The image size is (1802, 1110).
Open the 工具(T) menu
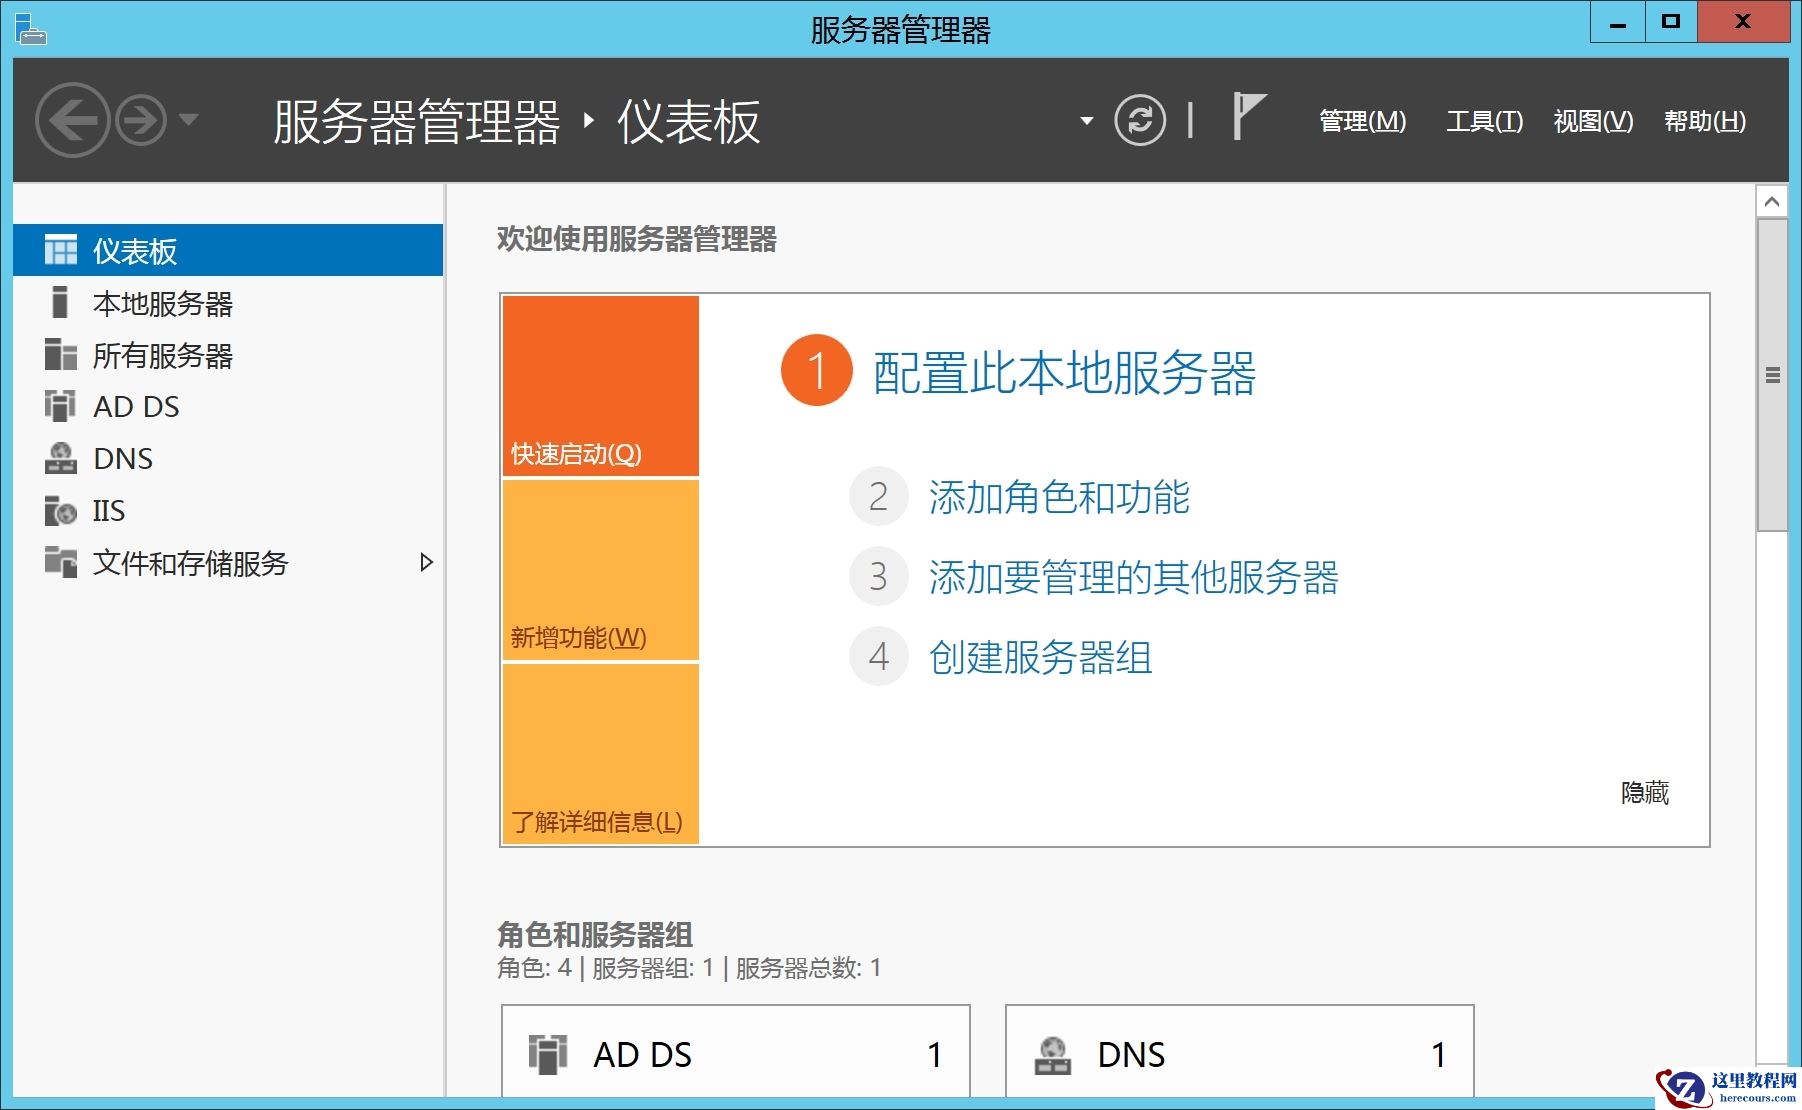click(1483, 121)
